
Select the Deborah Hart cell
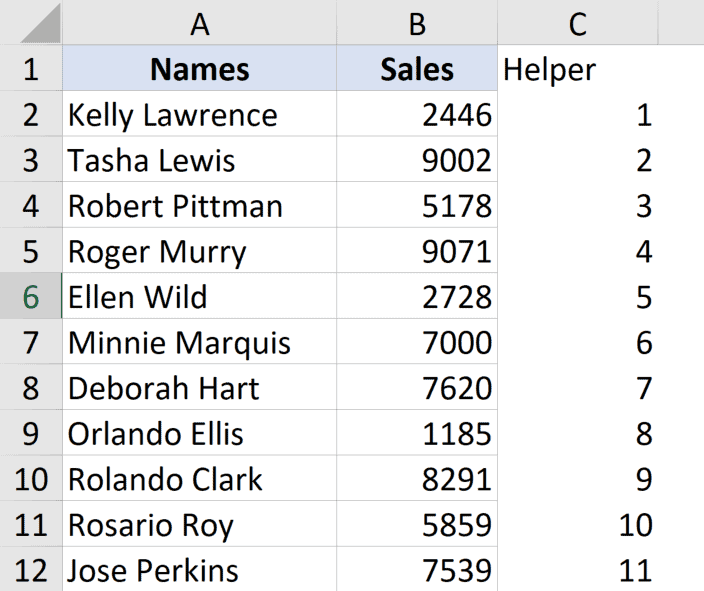pos(199,388)
